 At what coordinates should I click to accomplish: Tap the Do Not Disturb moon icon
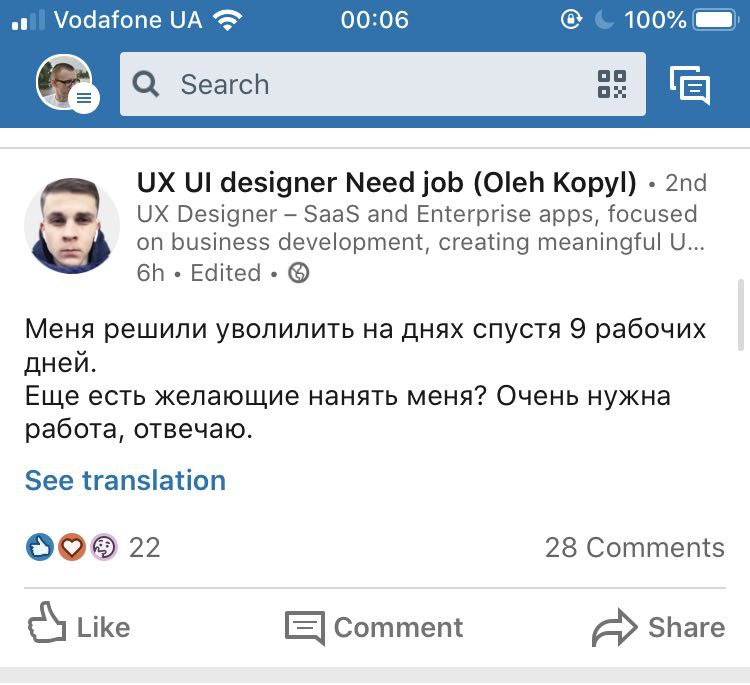point(604,20)
